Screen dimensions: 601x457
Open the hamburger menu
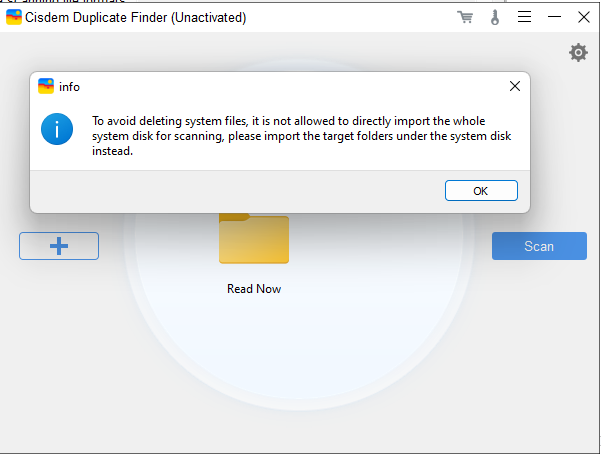(x=524, y=17)
